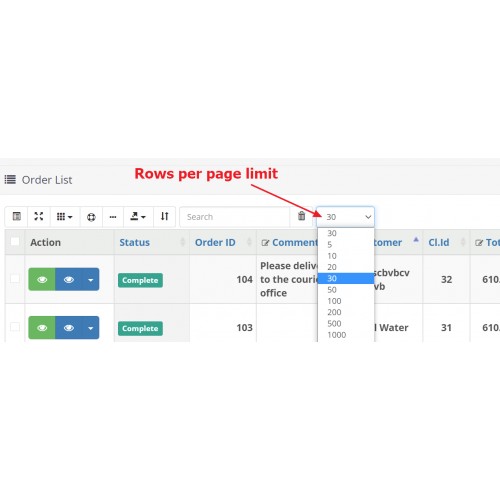The width and height of the screenshot is (500, 500).
Task: Pick the 5 rows per page option
Action: tap(346, 245)
